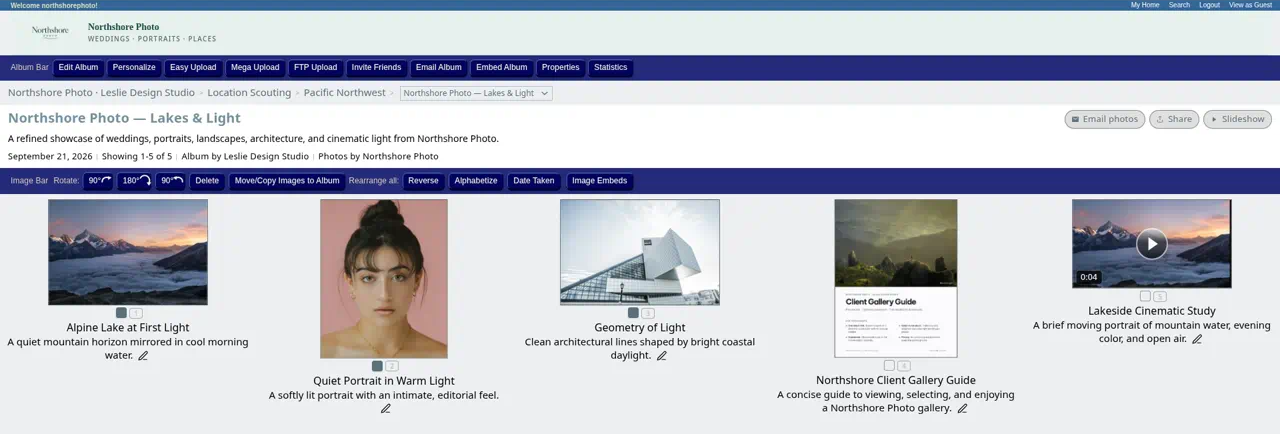Image resolution: width=1280 pixels, height=434 pixels.
Task: Toggle checkbox for Alpine Lake at First Light
Action: [x=121, y=313]
